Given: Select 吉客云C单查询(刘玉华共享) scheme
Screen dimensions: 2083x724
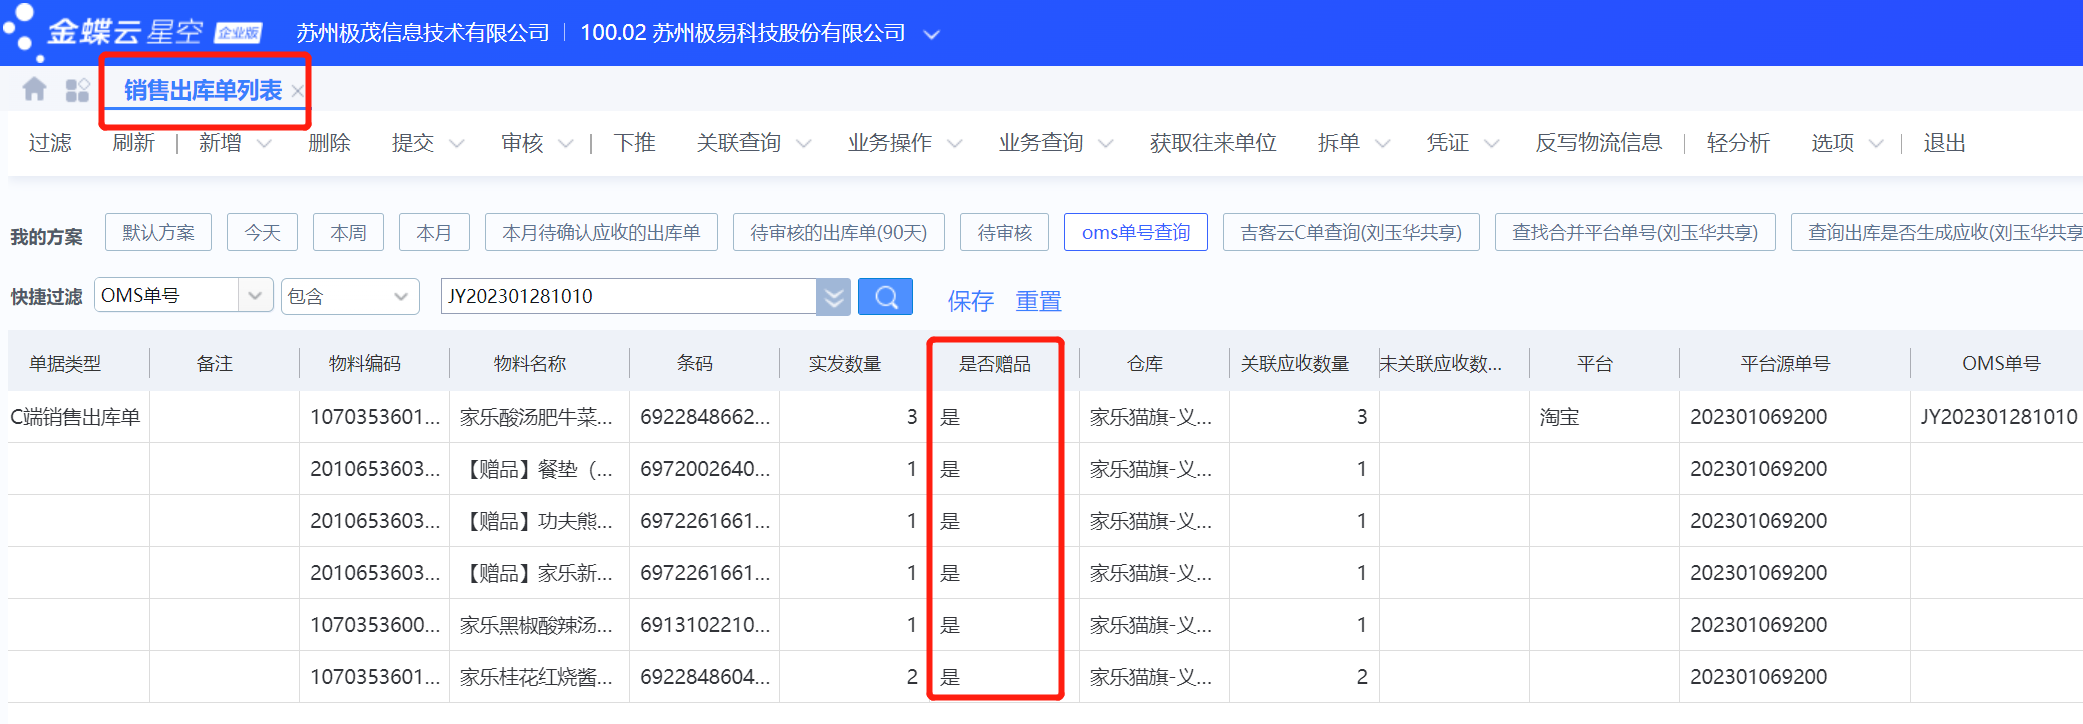Looking at the screenshot, I should 1351,232.
